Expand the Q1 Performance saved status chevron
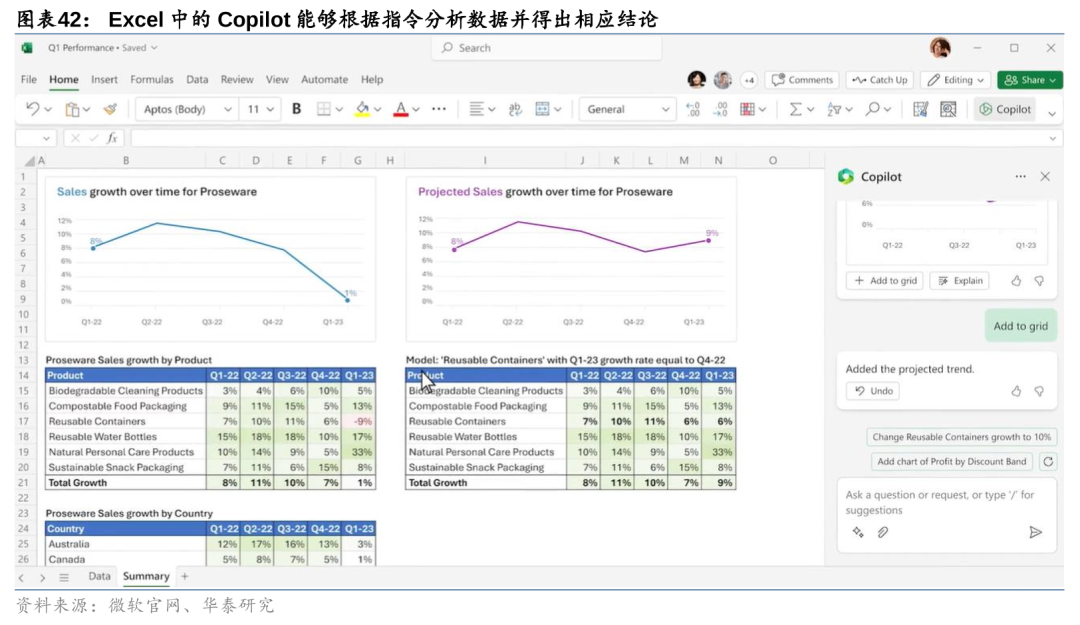The image size is (1080, 625). point(154,48)
